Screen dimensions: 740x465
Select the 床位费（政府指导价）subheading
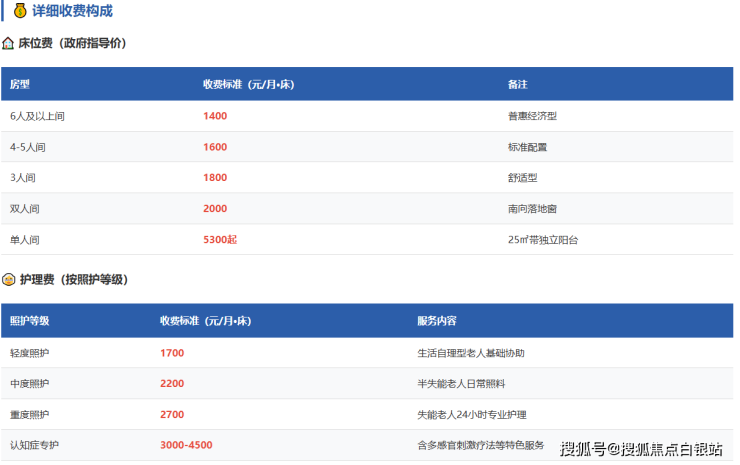(x=73, y=43)
